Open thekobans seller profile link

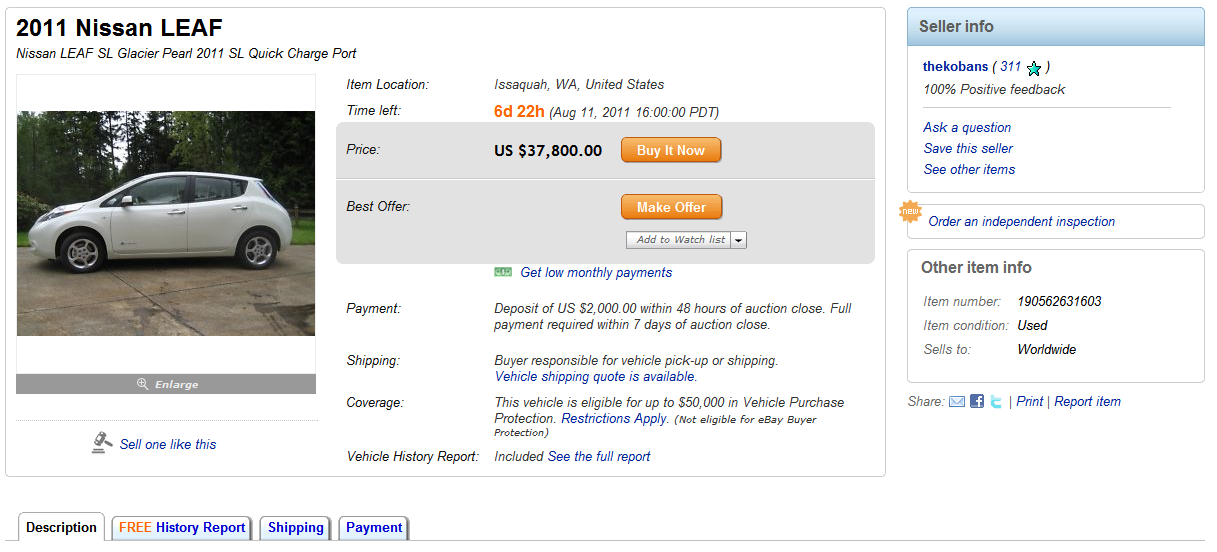point(955,67)
